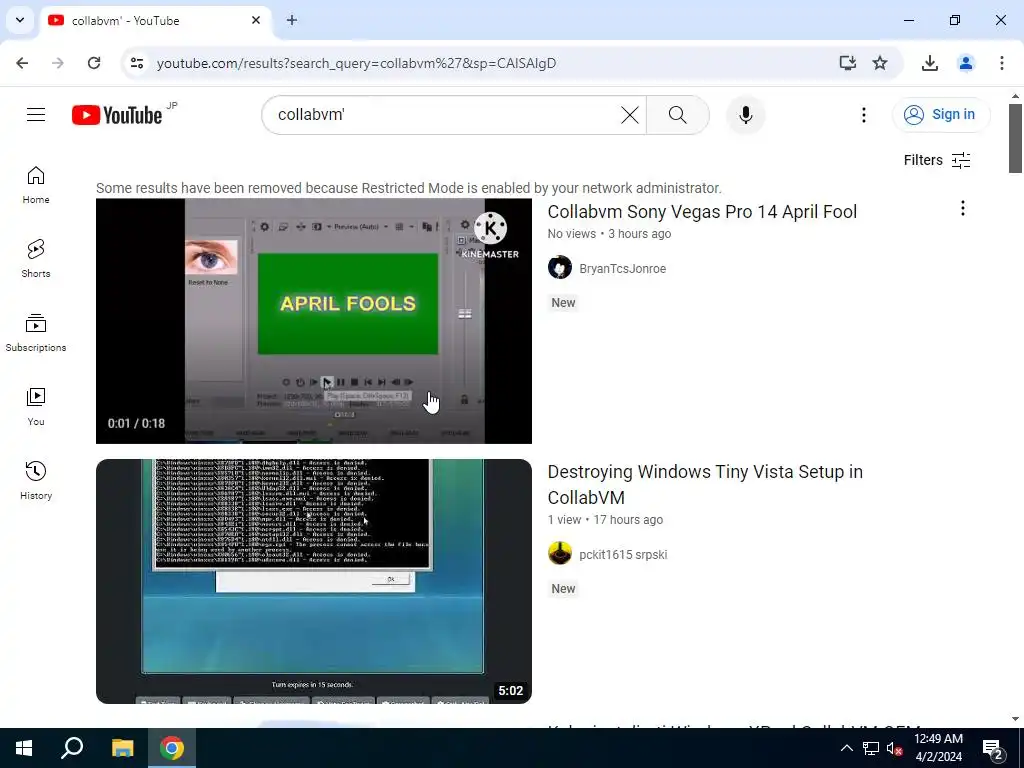Click BryanTcsJonroe channel avatar
Screen dimensions: 1024x768
point(560,268)
